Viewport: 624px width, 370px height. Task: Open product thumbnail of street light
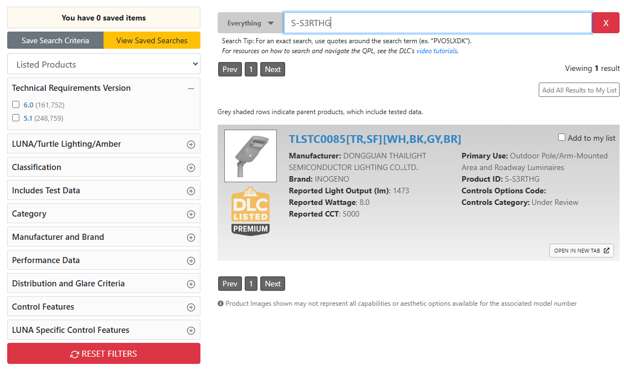[250, 156]
